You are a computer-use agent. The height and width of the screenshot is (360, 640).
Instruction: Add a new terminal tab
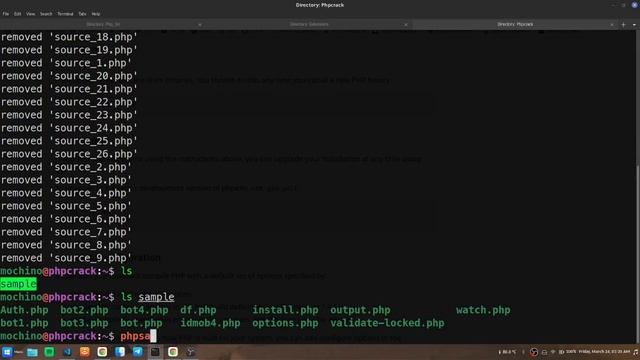pos(623,24)
